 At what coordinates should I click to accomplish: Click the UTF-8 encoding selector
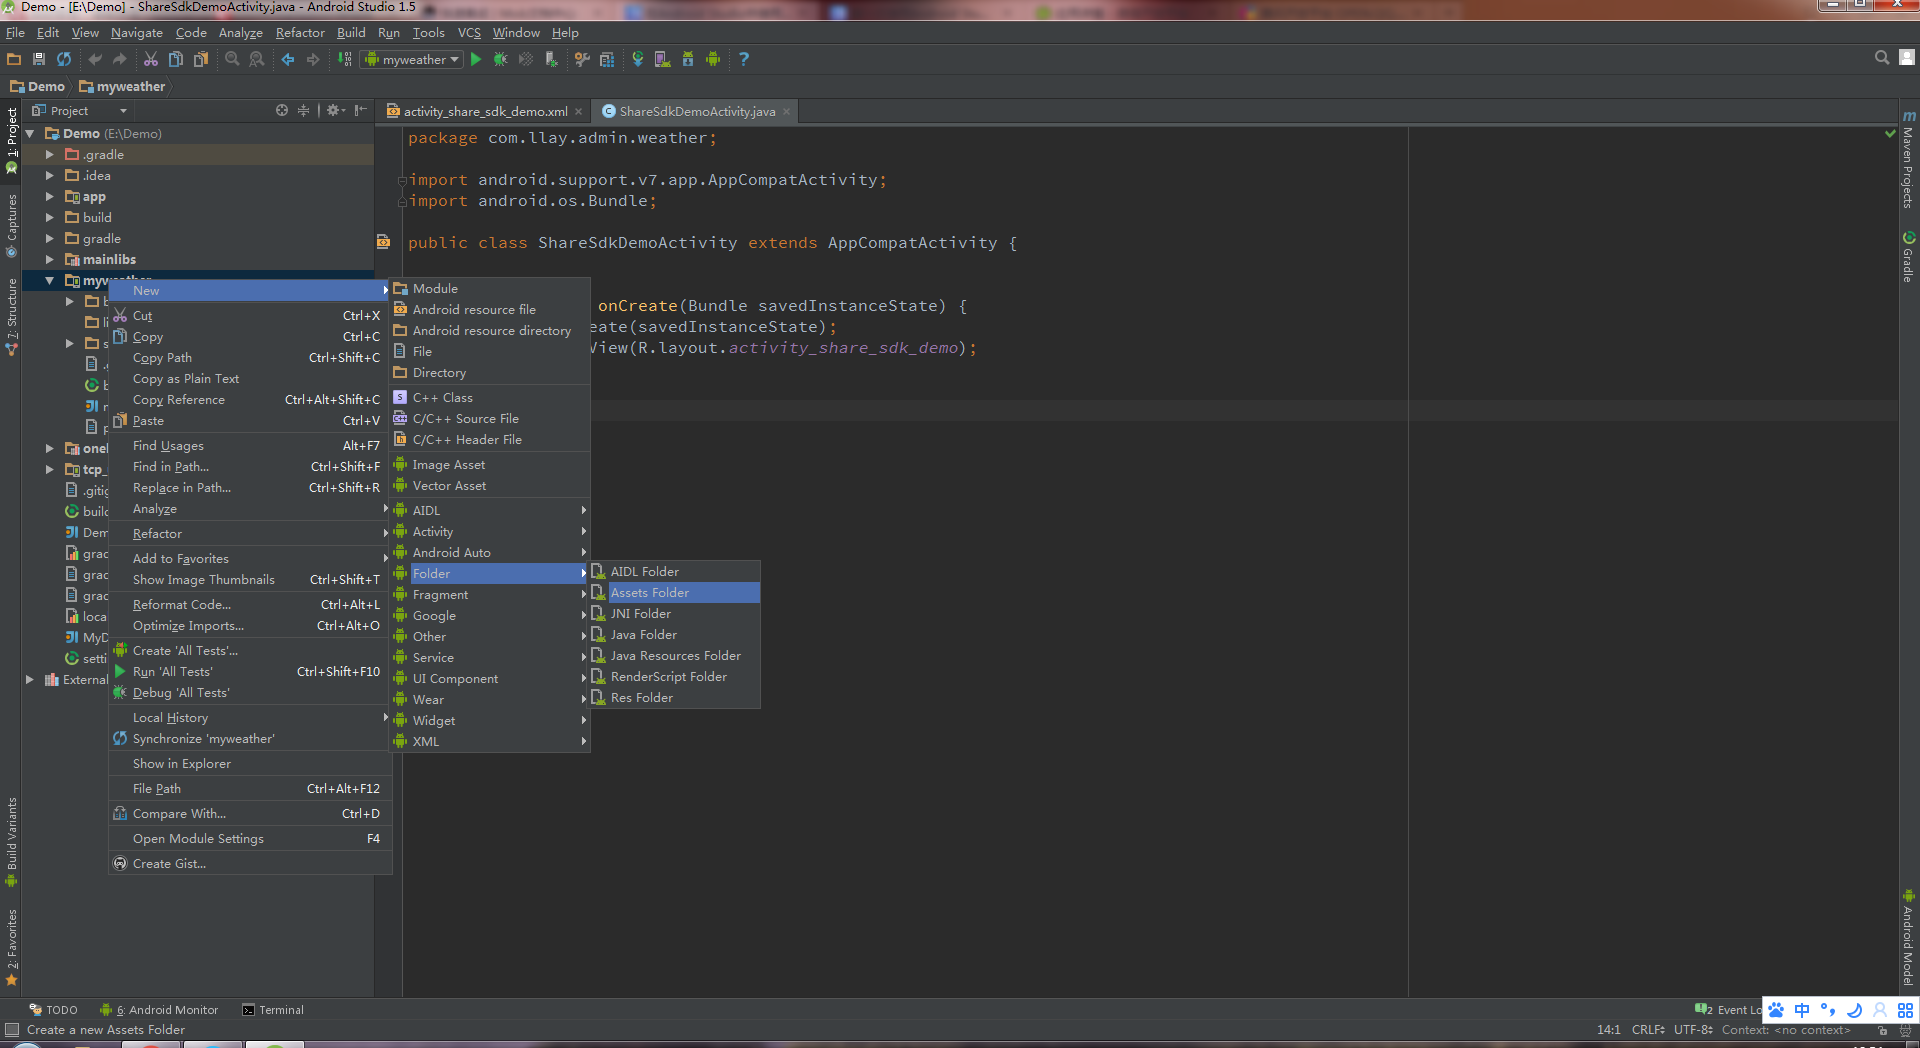click(1692, 1030)
